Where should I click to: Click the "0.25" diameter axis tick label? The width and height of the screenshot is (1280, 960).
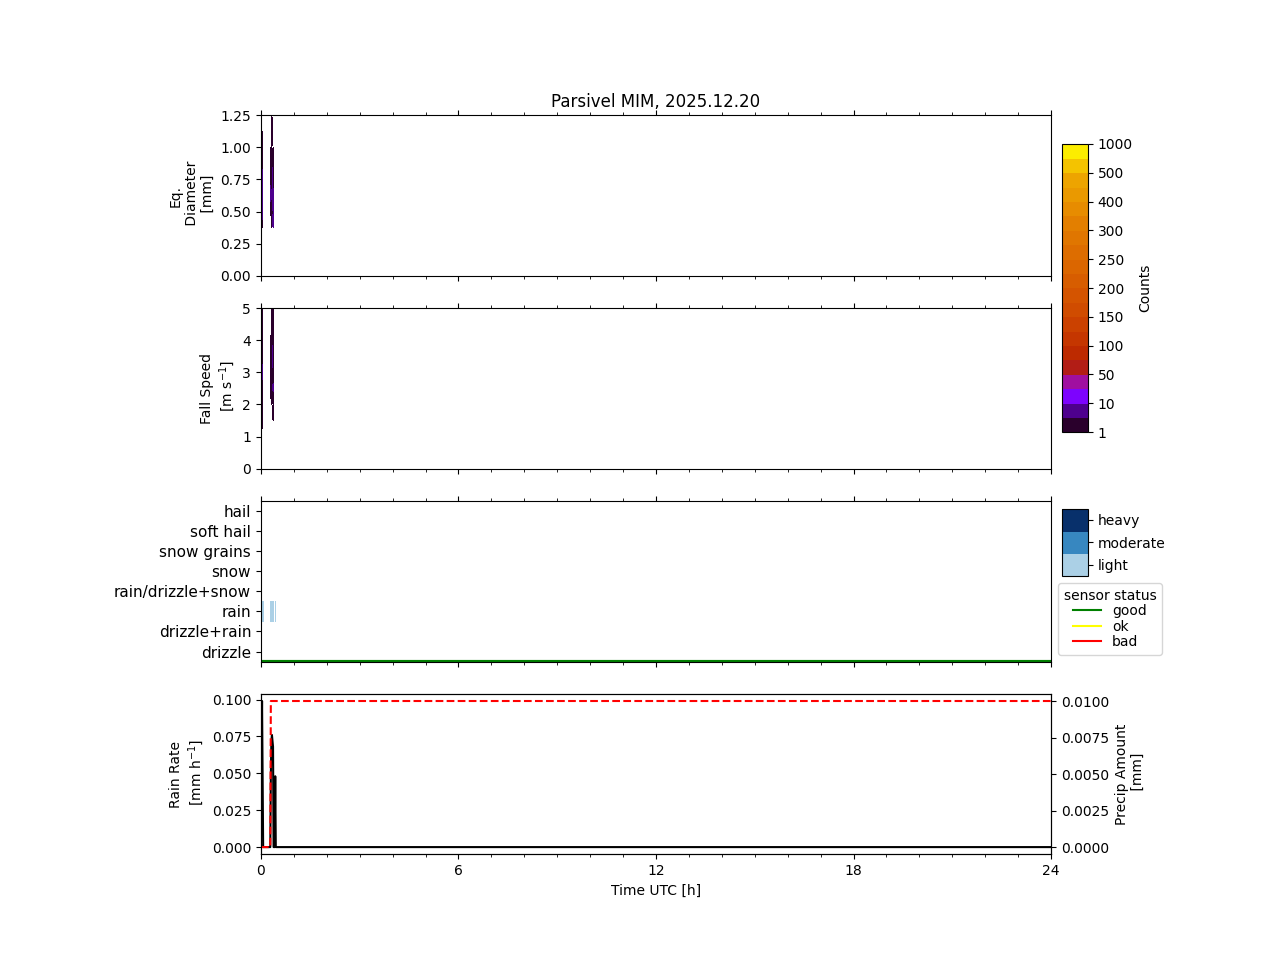click(235, 244)
